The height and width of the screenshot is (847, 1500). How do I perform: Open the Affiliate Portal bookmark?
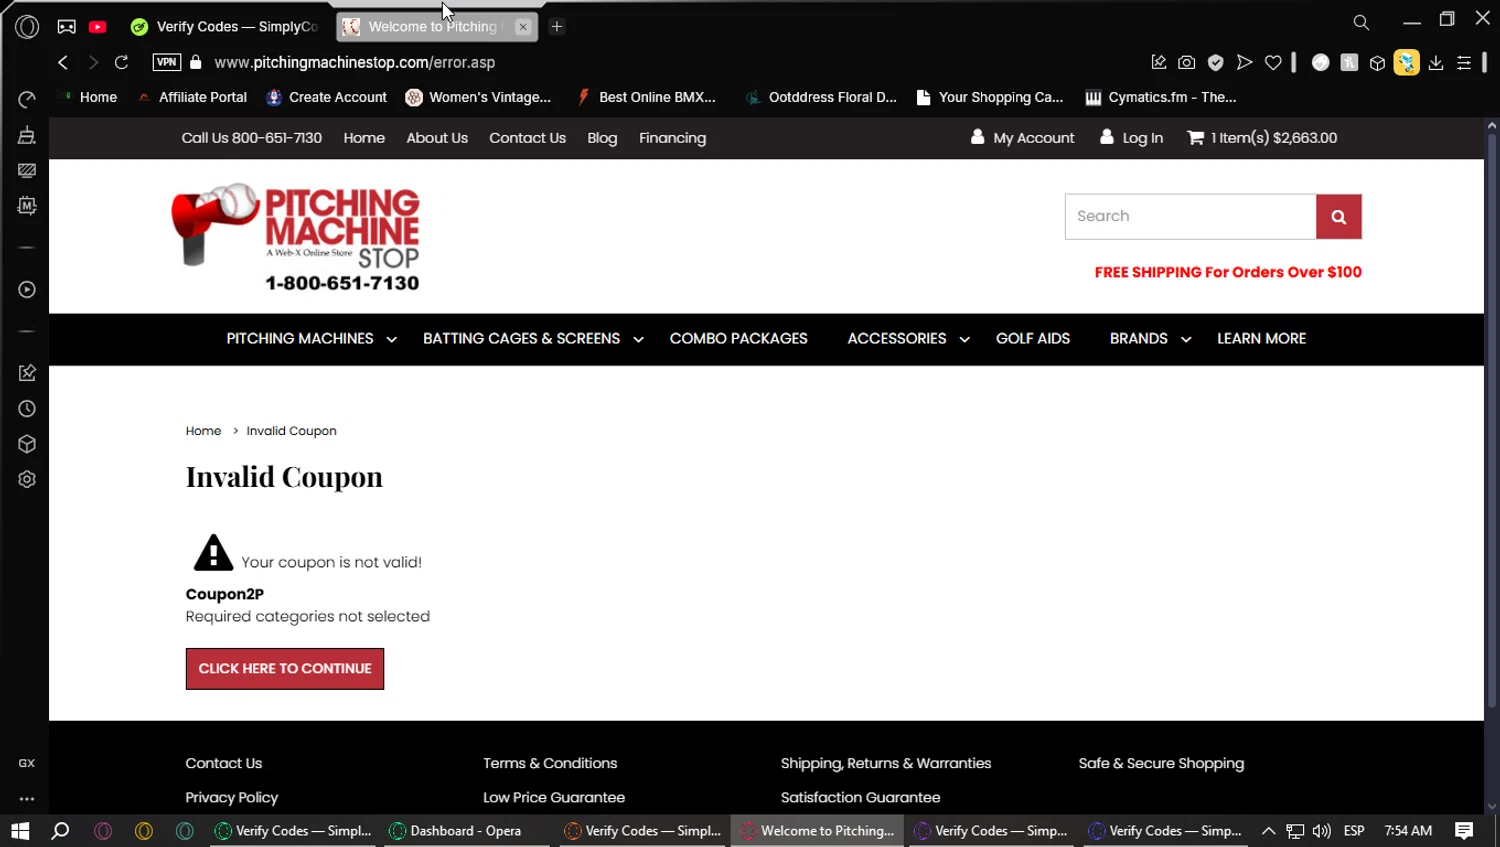[x=192, y=97]
